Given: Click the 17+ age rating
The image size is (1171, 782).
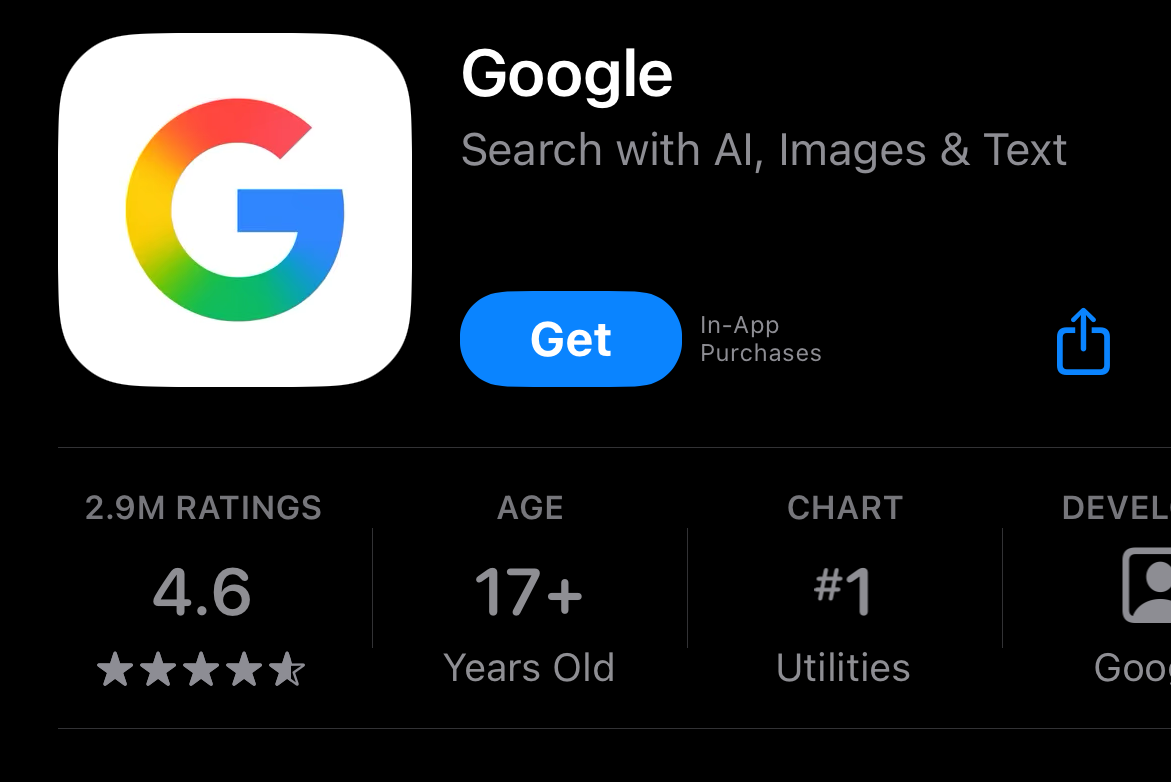Looking at the screenshot, I should [x=529, y=591].
